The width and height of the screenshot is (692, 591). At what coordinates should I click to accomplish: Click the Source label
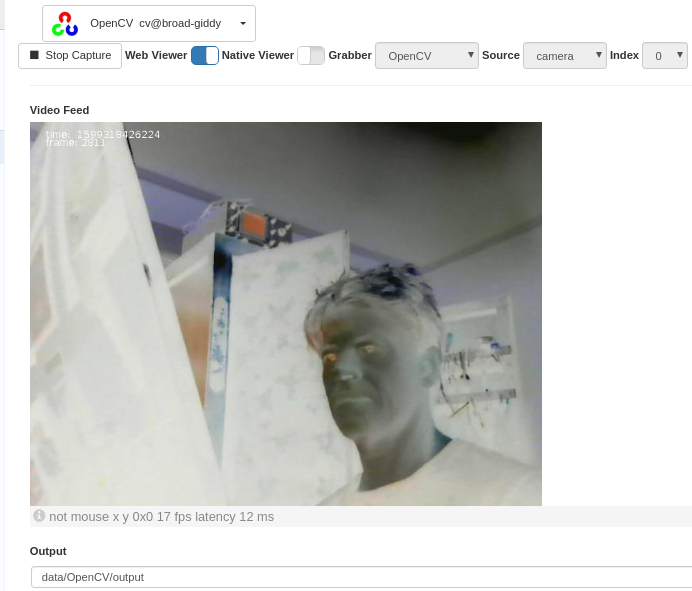(x=500, y=55)
